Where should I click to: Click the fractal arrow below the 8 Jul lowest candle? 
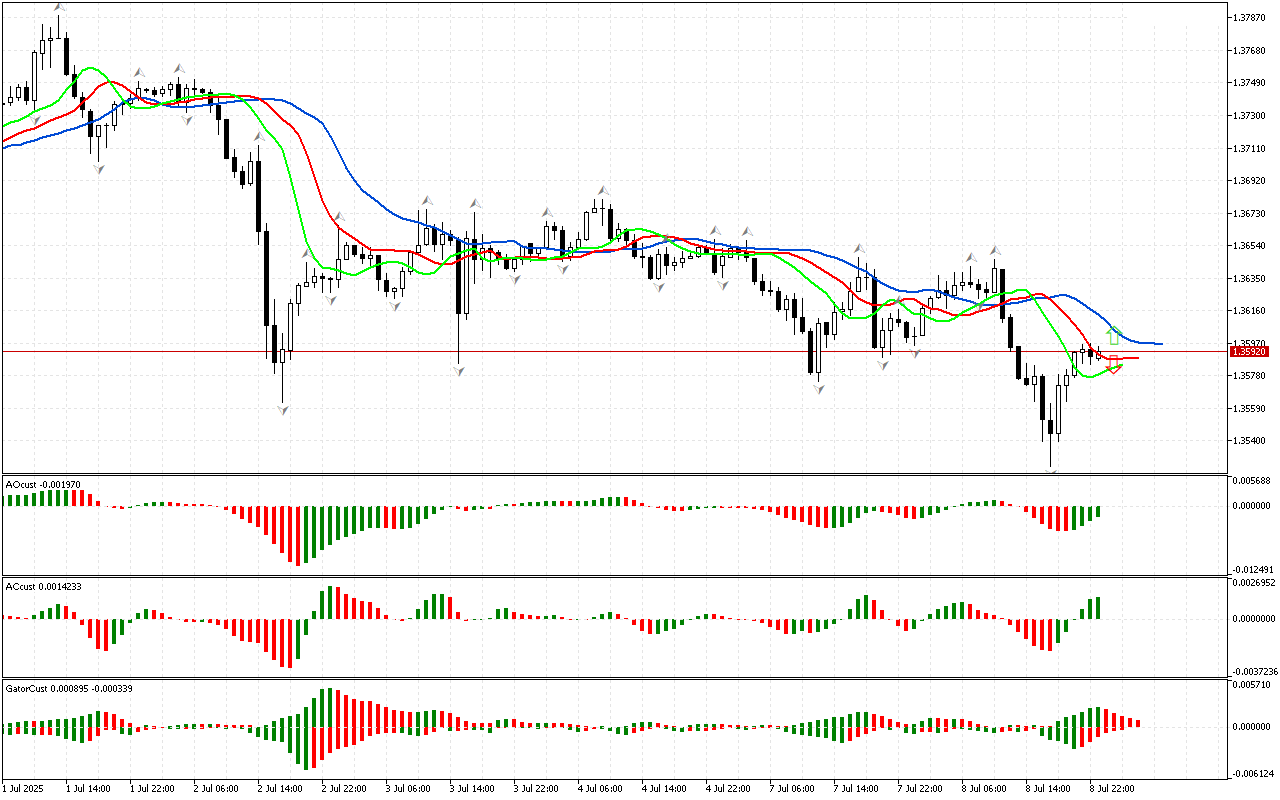(x=1051, y=471)
